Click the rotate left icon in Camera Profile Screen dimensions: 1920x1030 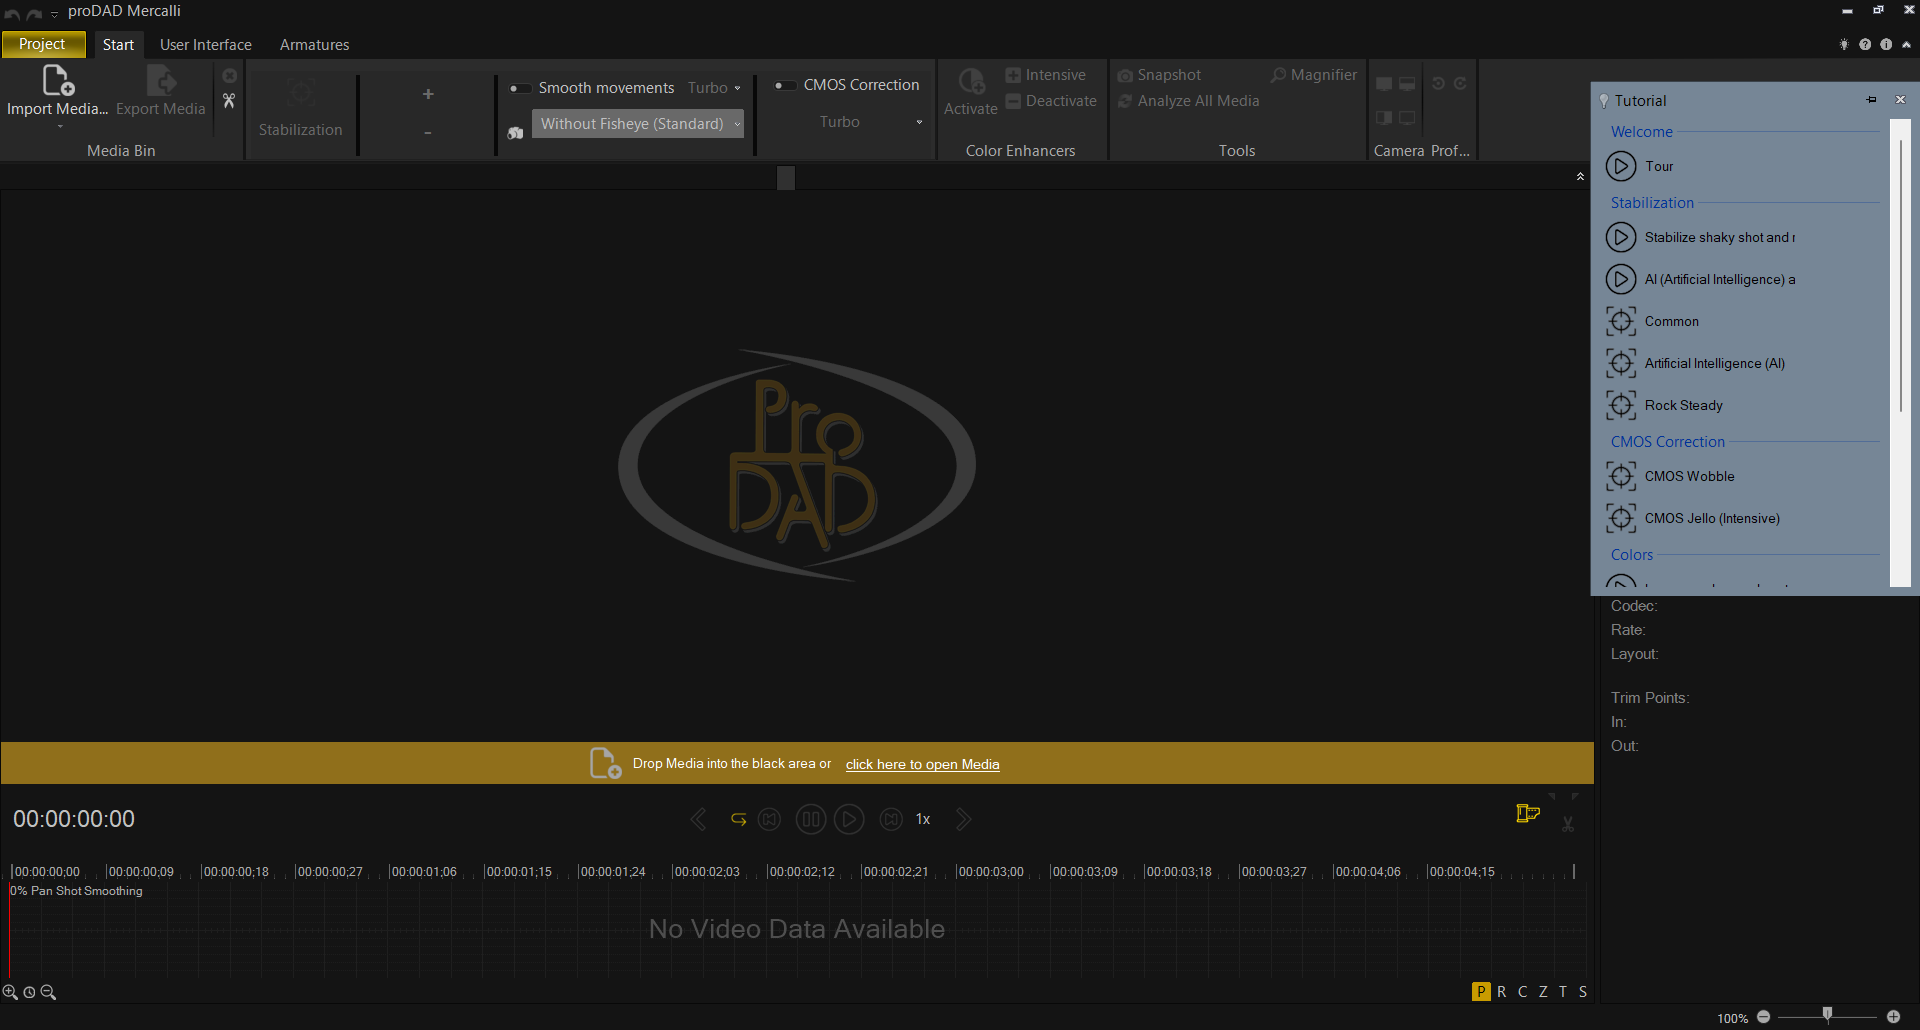1438,83
